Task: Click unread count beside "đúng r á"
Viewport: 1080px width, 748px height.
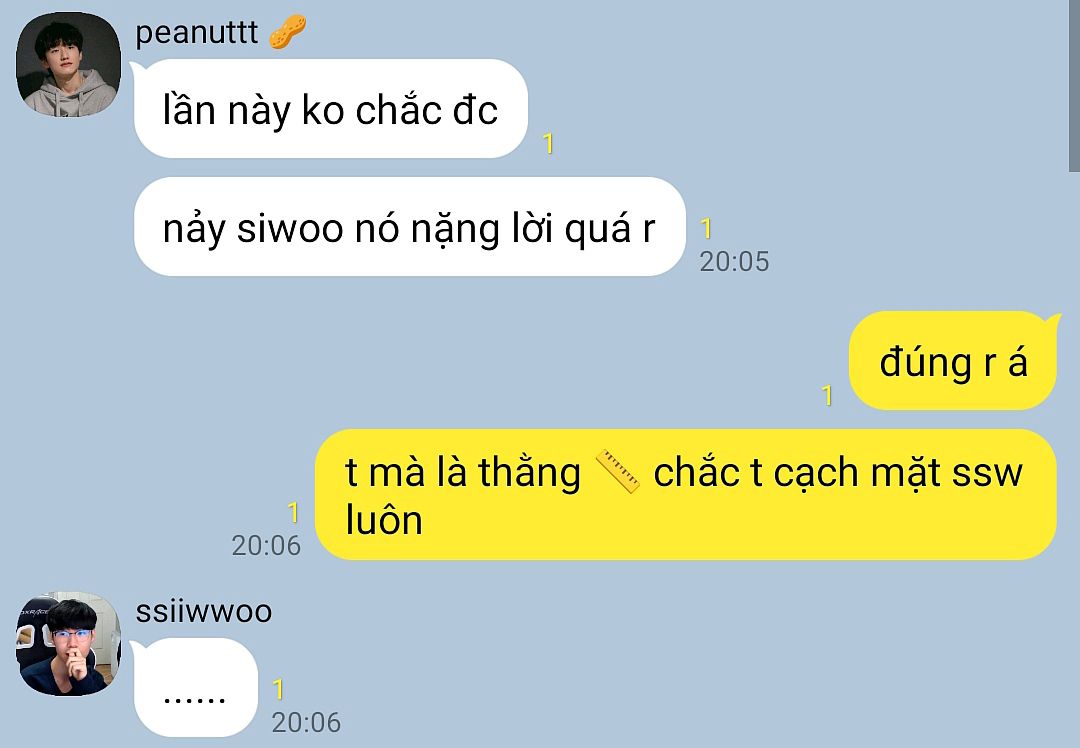Action: point(828,395)
